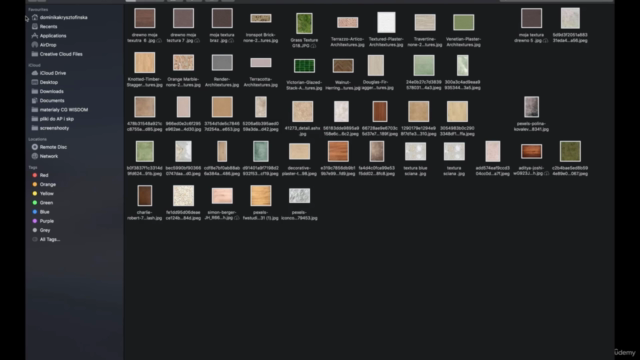Open screenshooty folder in sidebar
This screenshot has width=640, height=360.
point(51,128)
